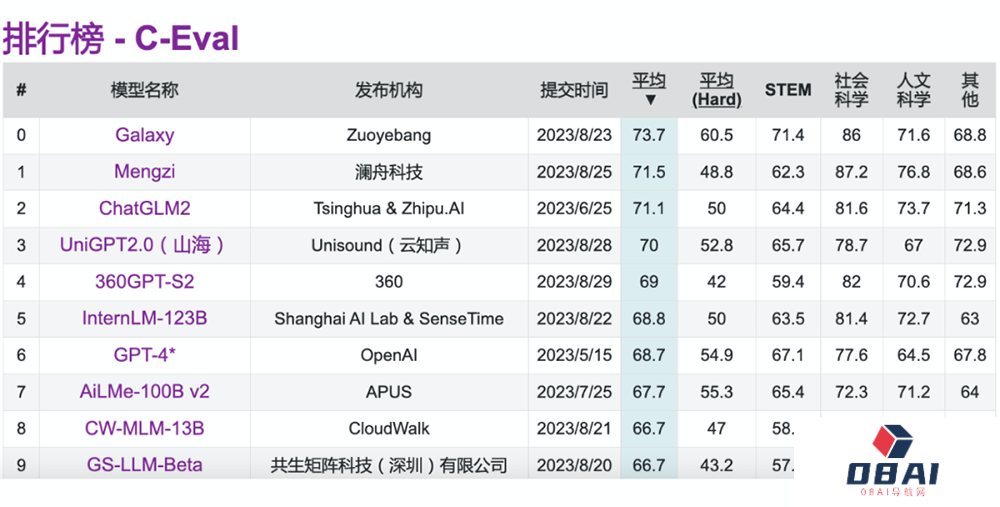The height and width of the screenshot is (507, 1000).
Task: Open the 360GPT-S2 model link
Action: tap(145, 282)
